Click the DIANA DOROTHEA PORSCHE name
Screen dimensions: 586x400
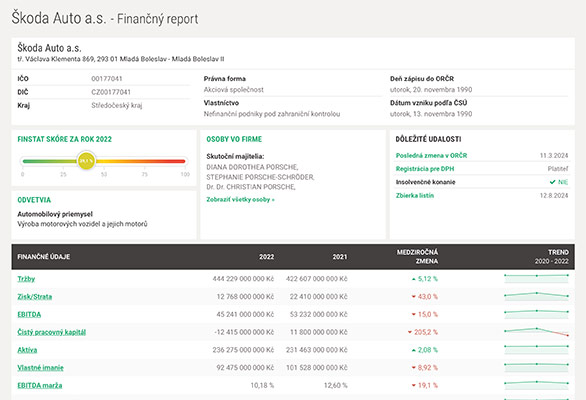[252, 167]
